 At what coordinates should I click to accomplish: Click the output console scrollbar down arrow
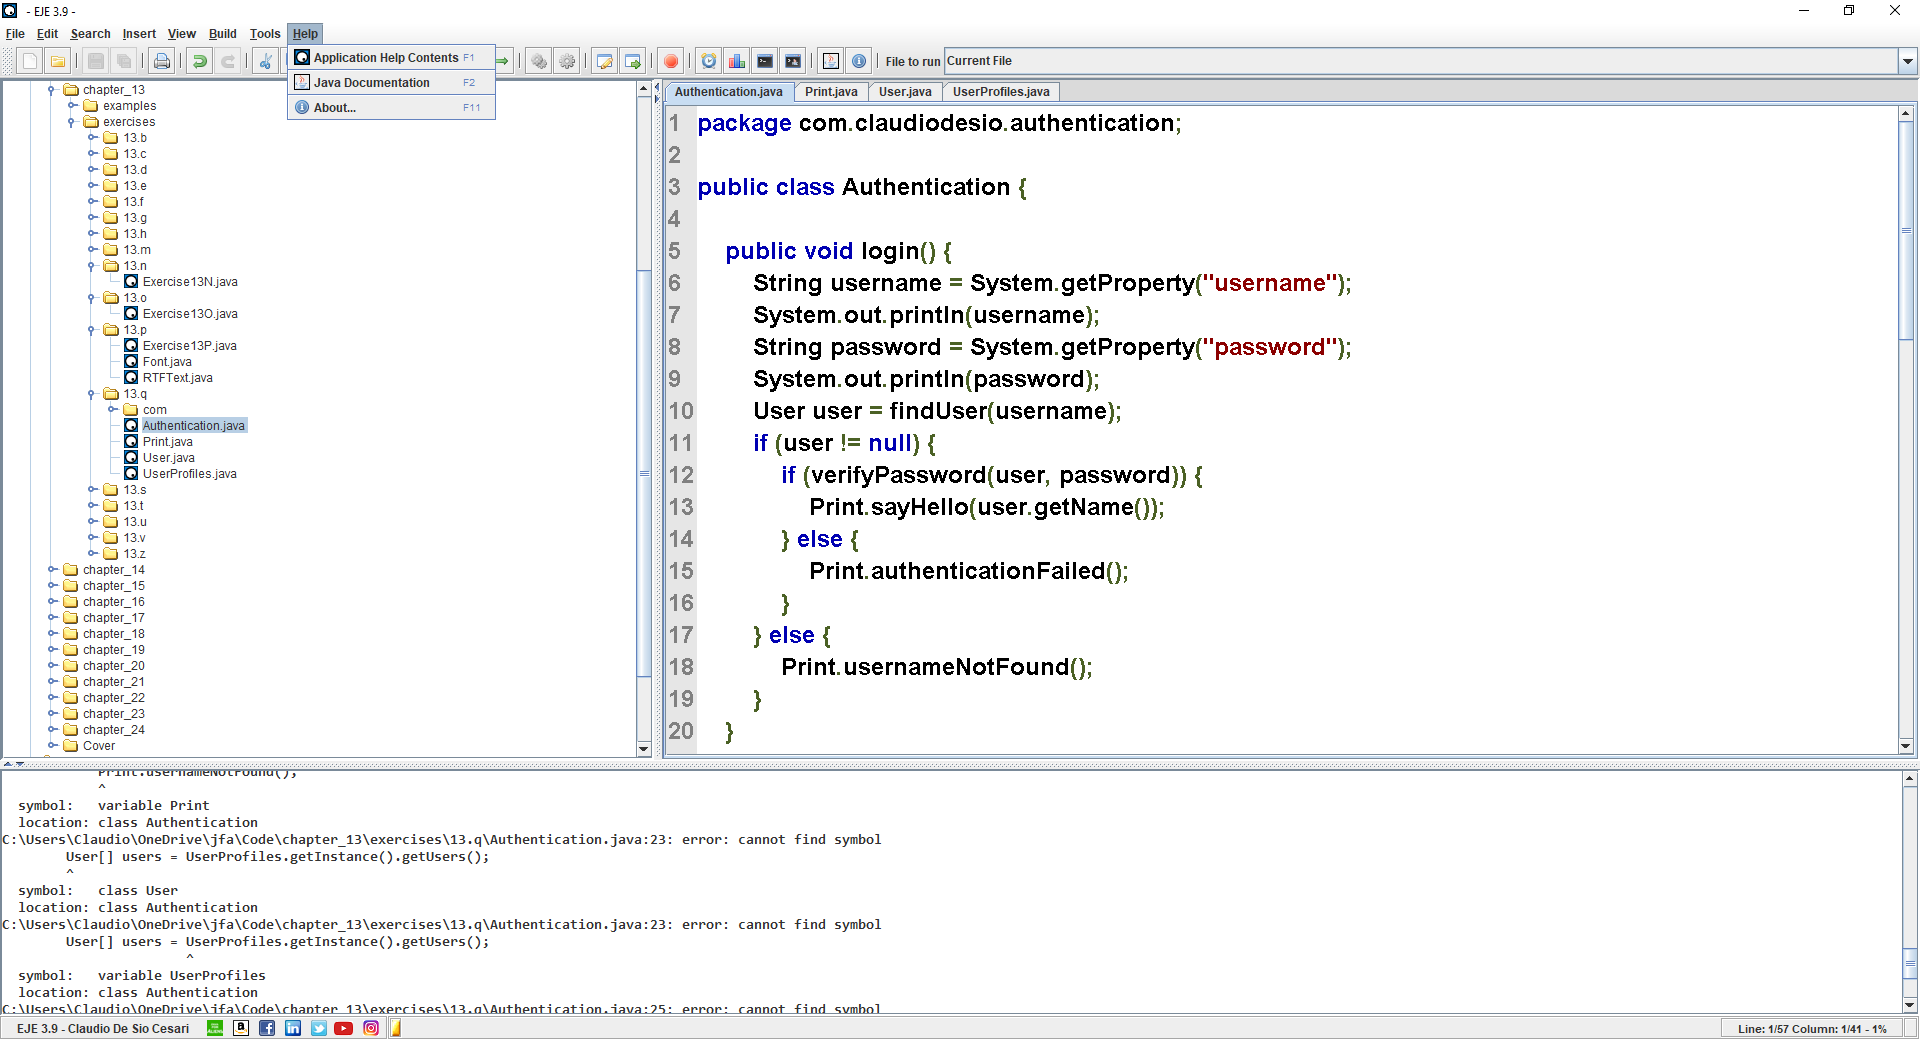(x=1909, y=1005)
